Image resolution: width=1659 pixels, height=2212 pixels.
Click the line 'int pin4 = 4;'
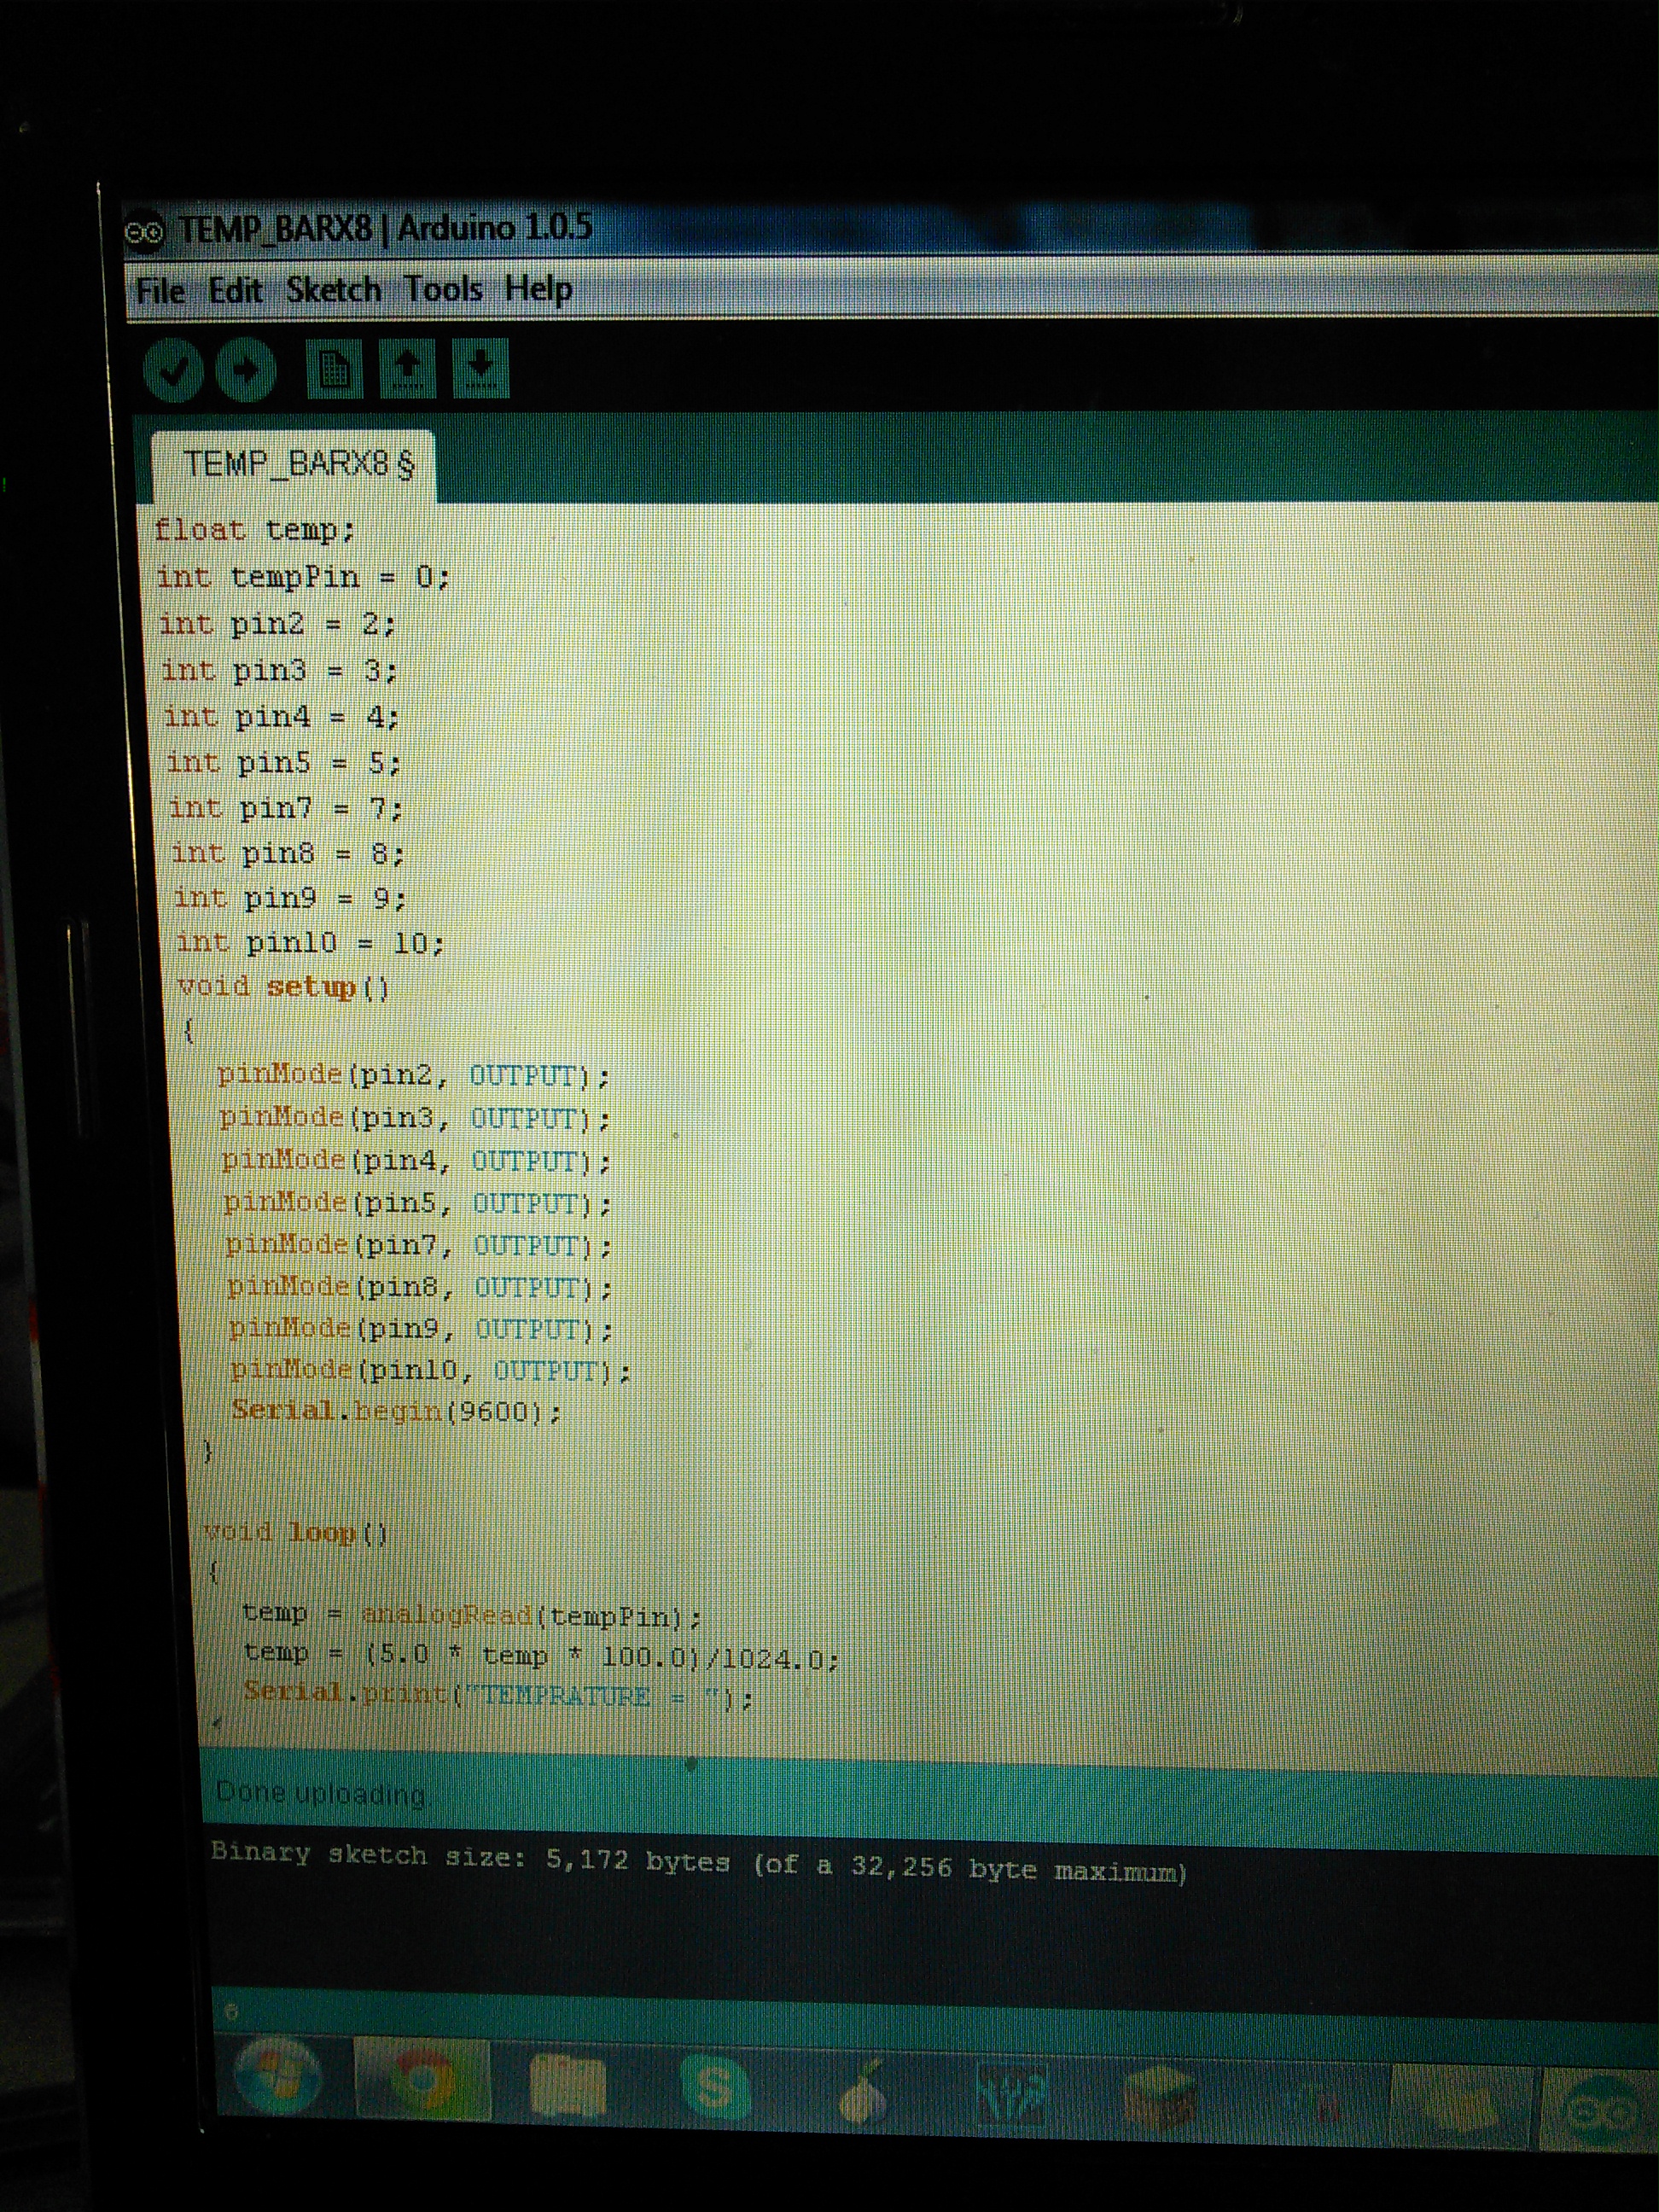coord(282,717)
